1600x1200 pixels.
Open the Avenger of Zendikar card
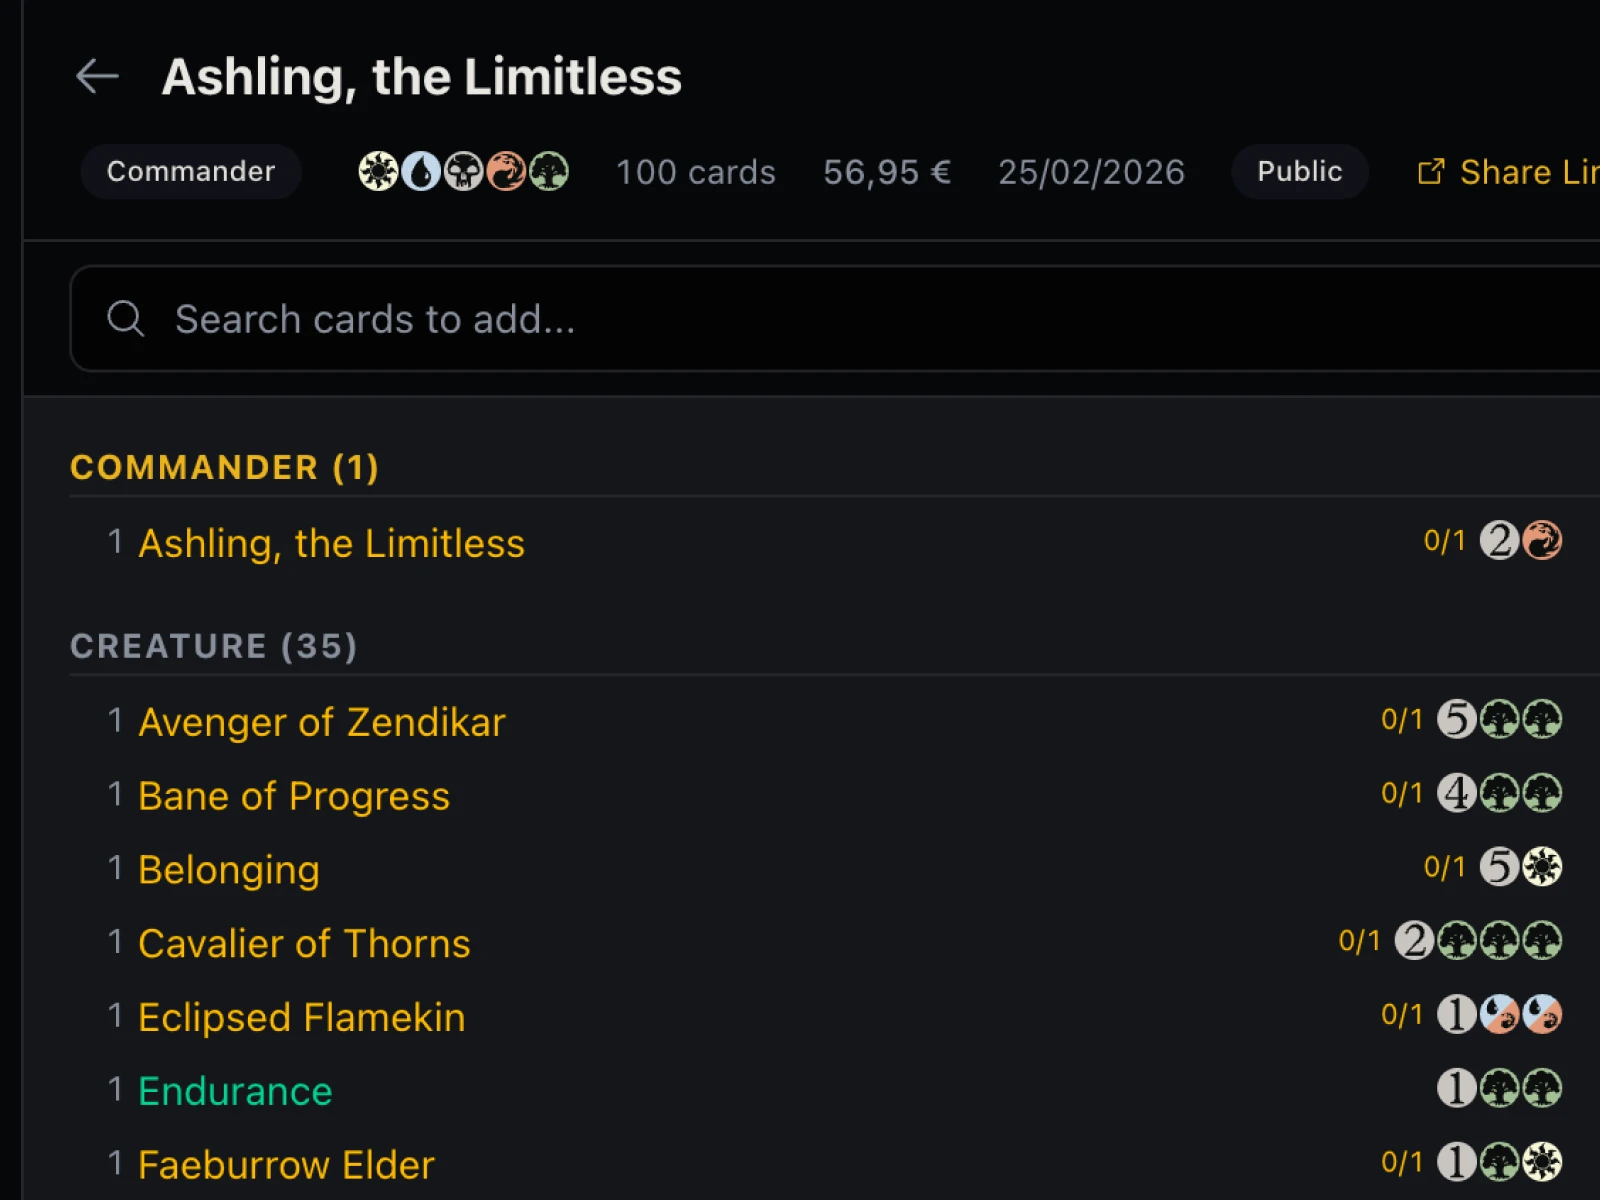click(x=321, y=722)
